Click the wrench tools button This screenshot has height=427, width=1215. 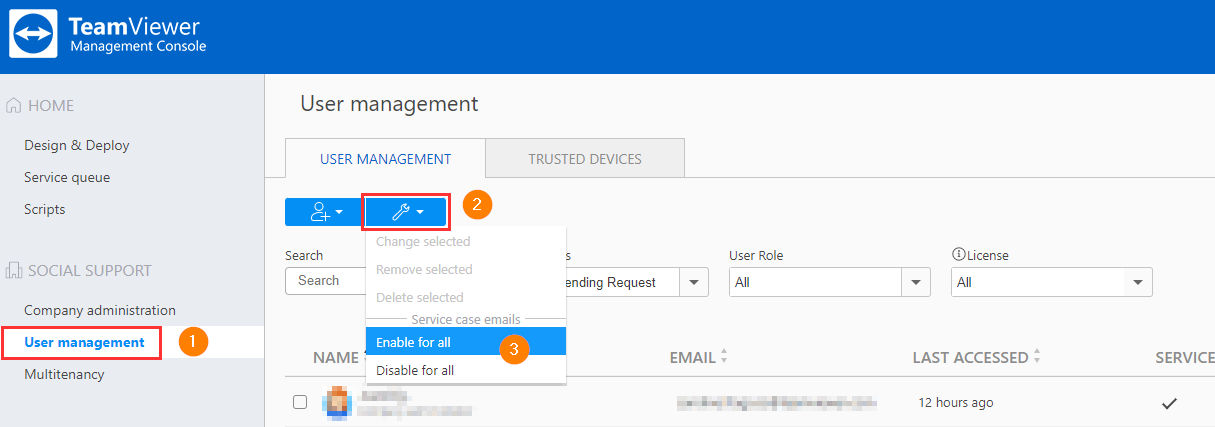click(405, 211)
